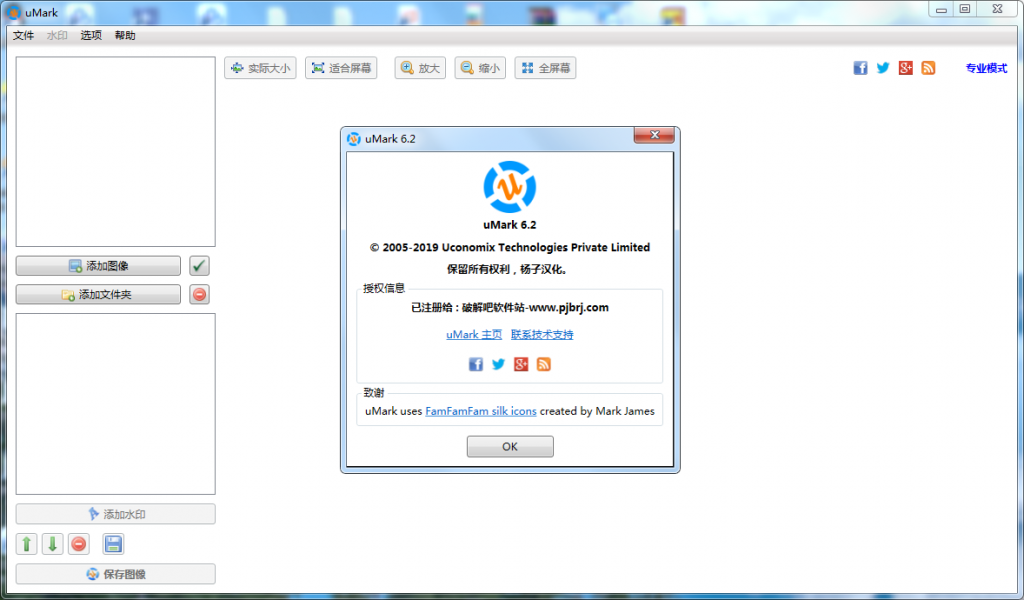Open the 帮助 menu
This screenshot has height=600, width=1024.
click(x=125, y=35)
